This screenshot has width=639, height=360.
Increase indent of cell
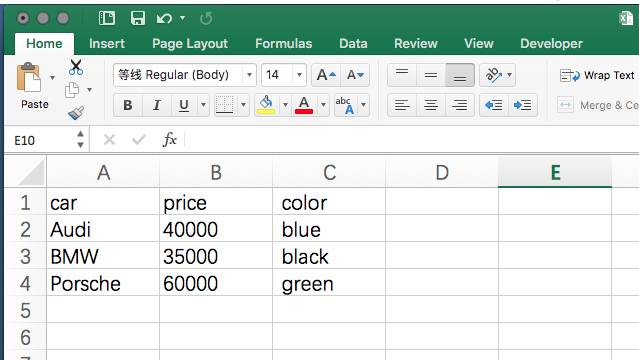pyautogui.click(x=522, y=106)
